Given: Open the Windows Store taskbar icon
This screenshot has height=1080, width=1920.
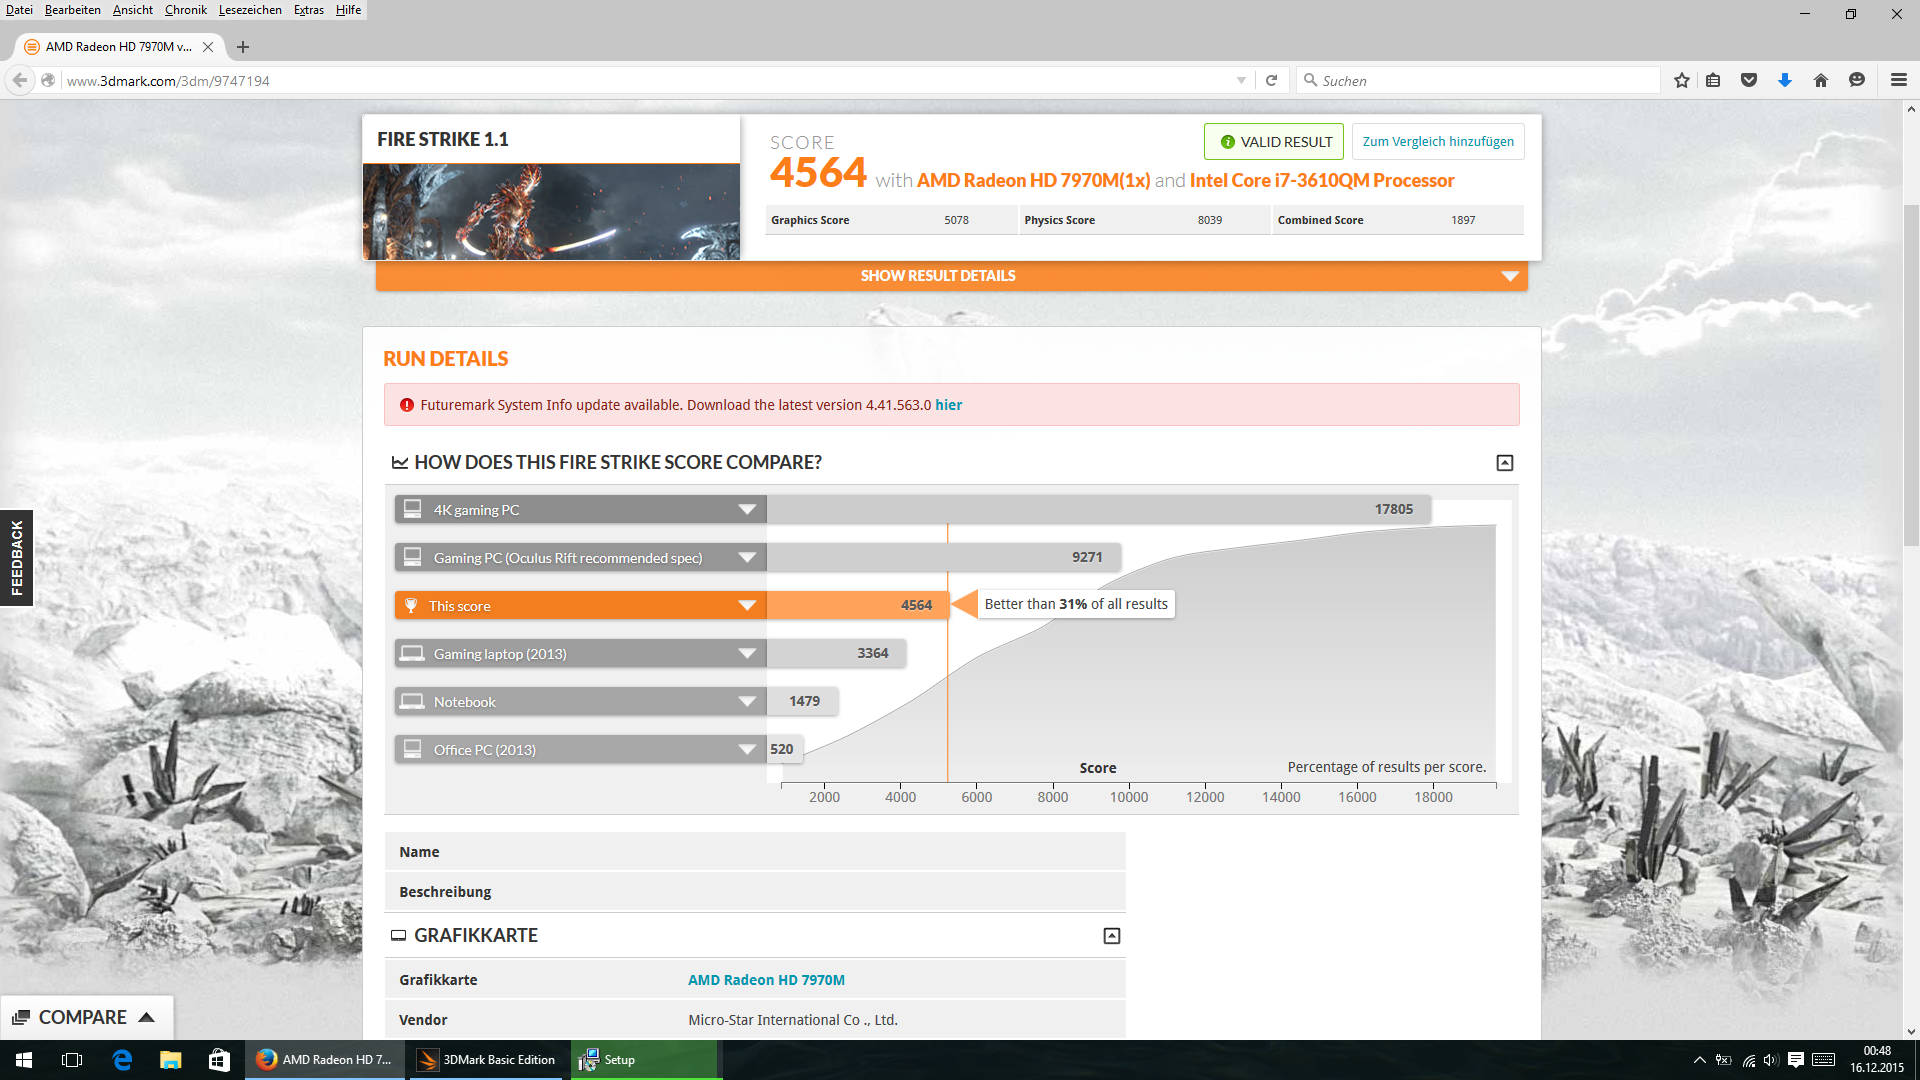Looking at the screenshot, I should (x=218, y=1060).
